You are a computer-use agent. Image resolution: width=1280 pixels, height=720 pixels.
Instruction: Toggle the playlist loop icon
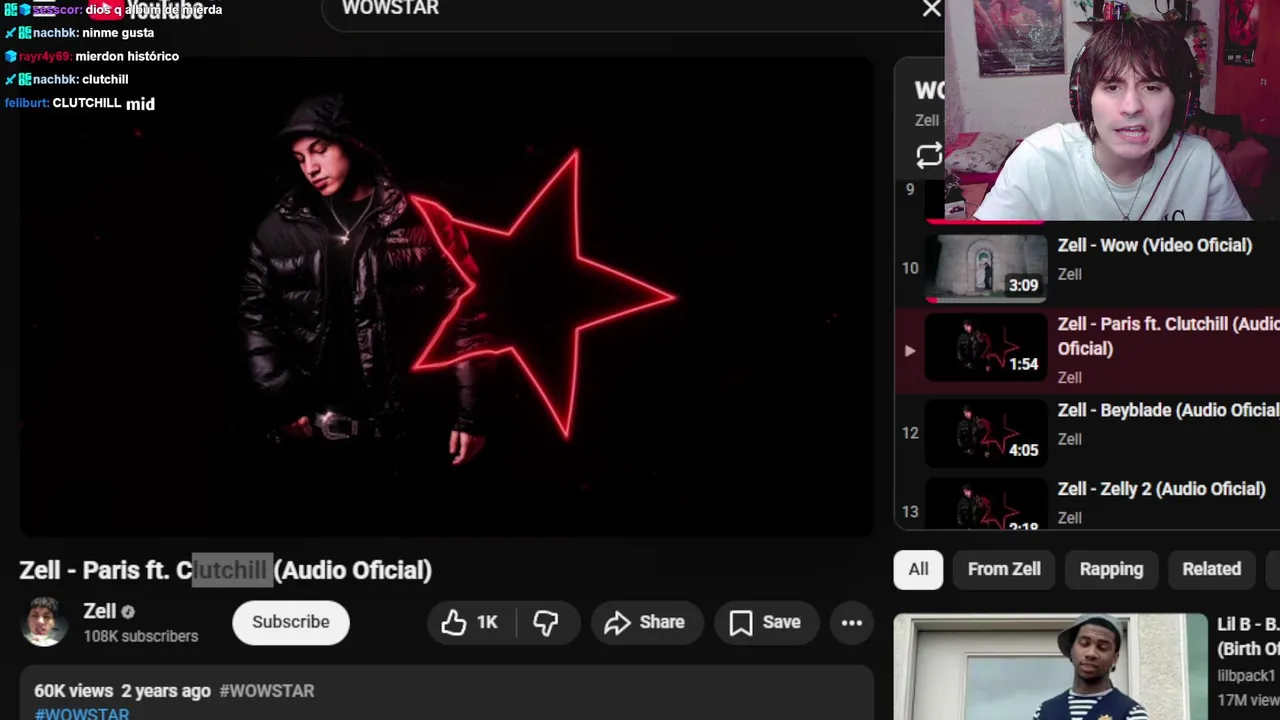point(929,155)
